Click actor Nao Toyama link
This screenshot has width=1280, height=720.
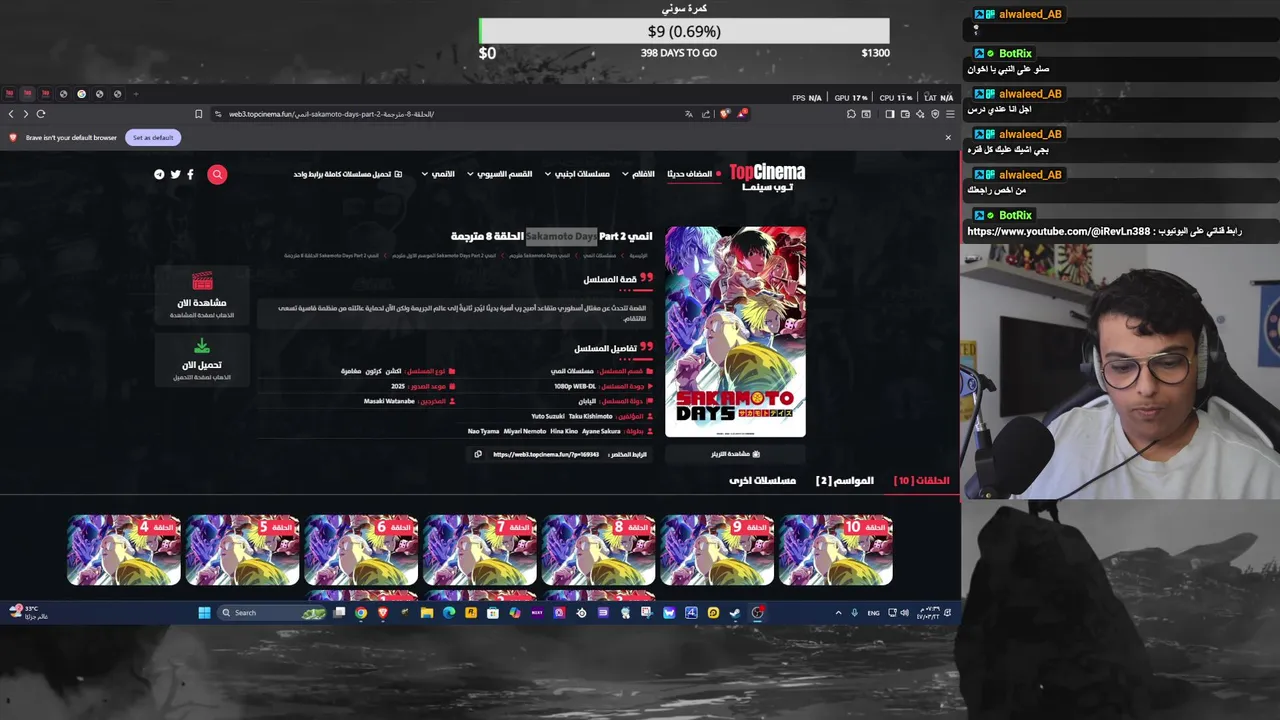point(483,431)
